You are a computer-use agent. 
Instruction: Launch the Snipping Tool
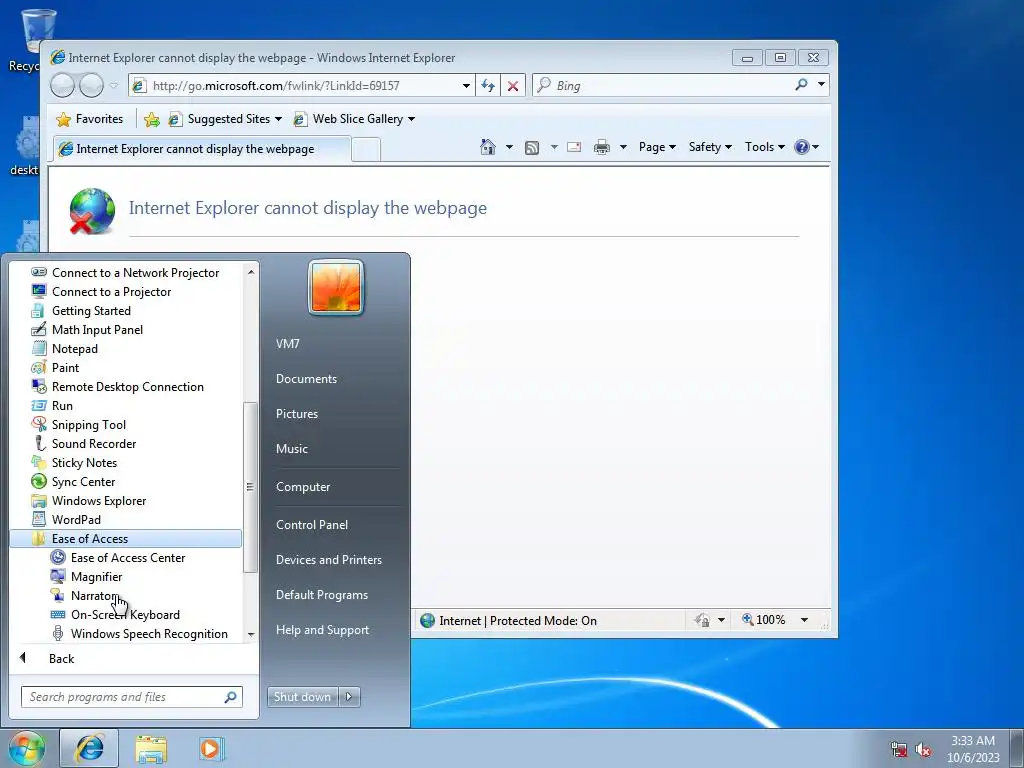coord(88,425)
